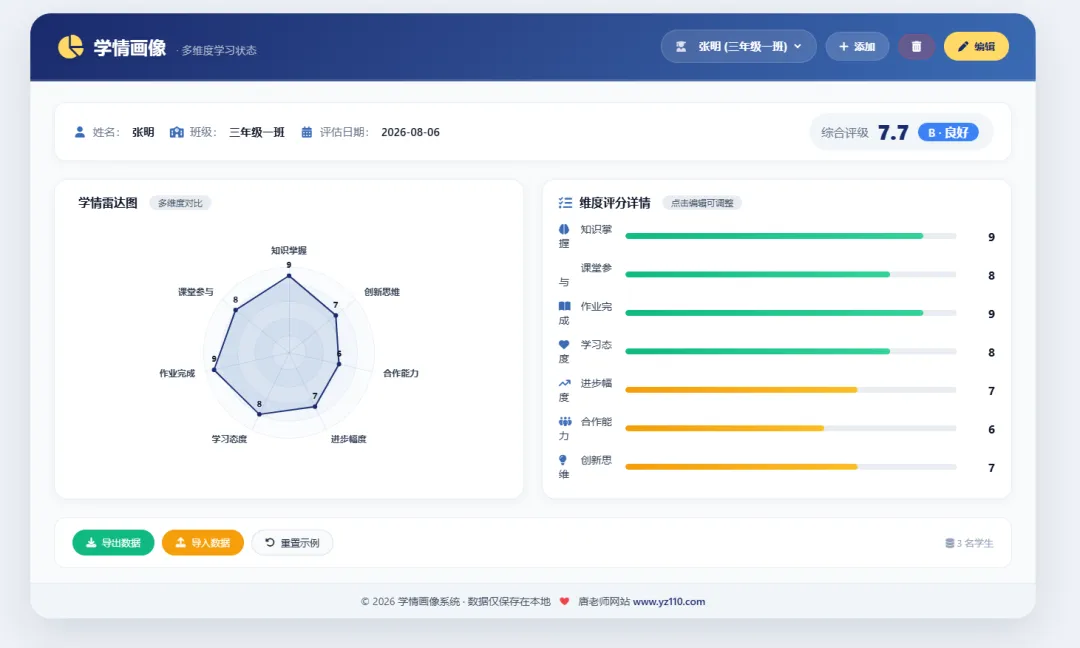Image resolution: width=1080 pixels, height=648 pixels.
Task: Click the score 6 for 合作能力
Action: (x=991, y=430)
